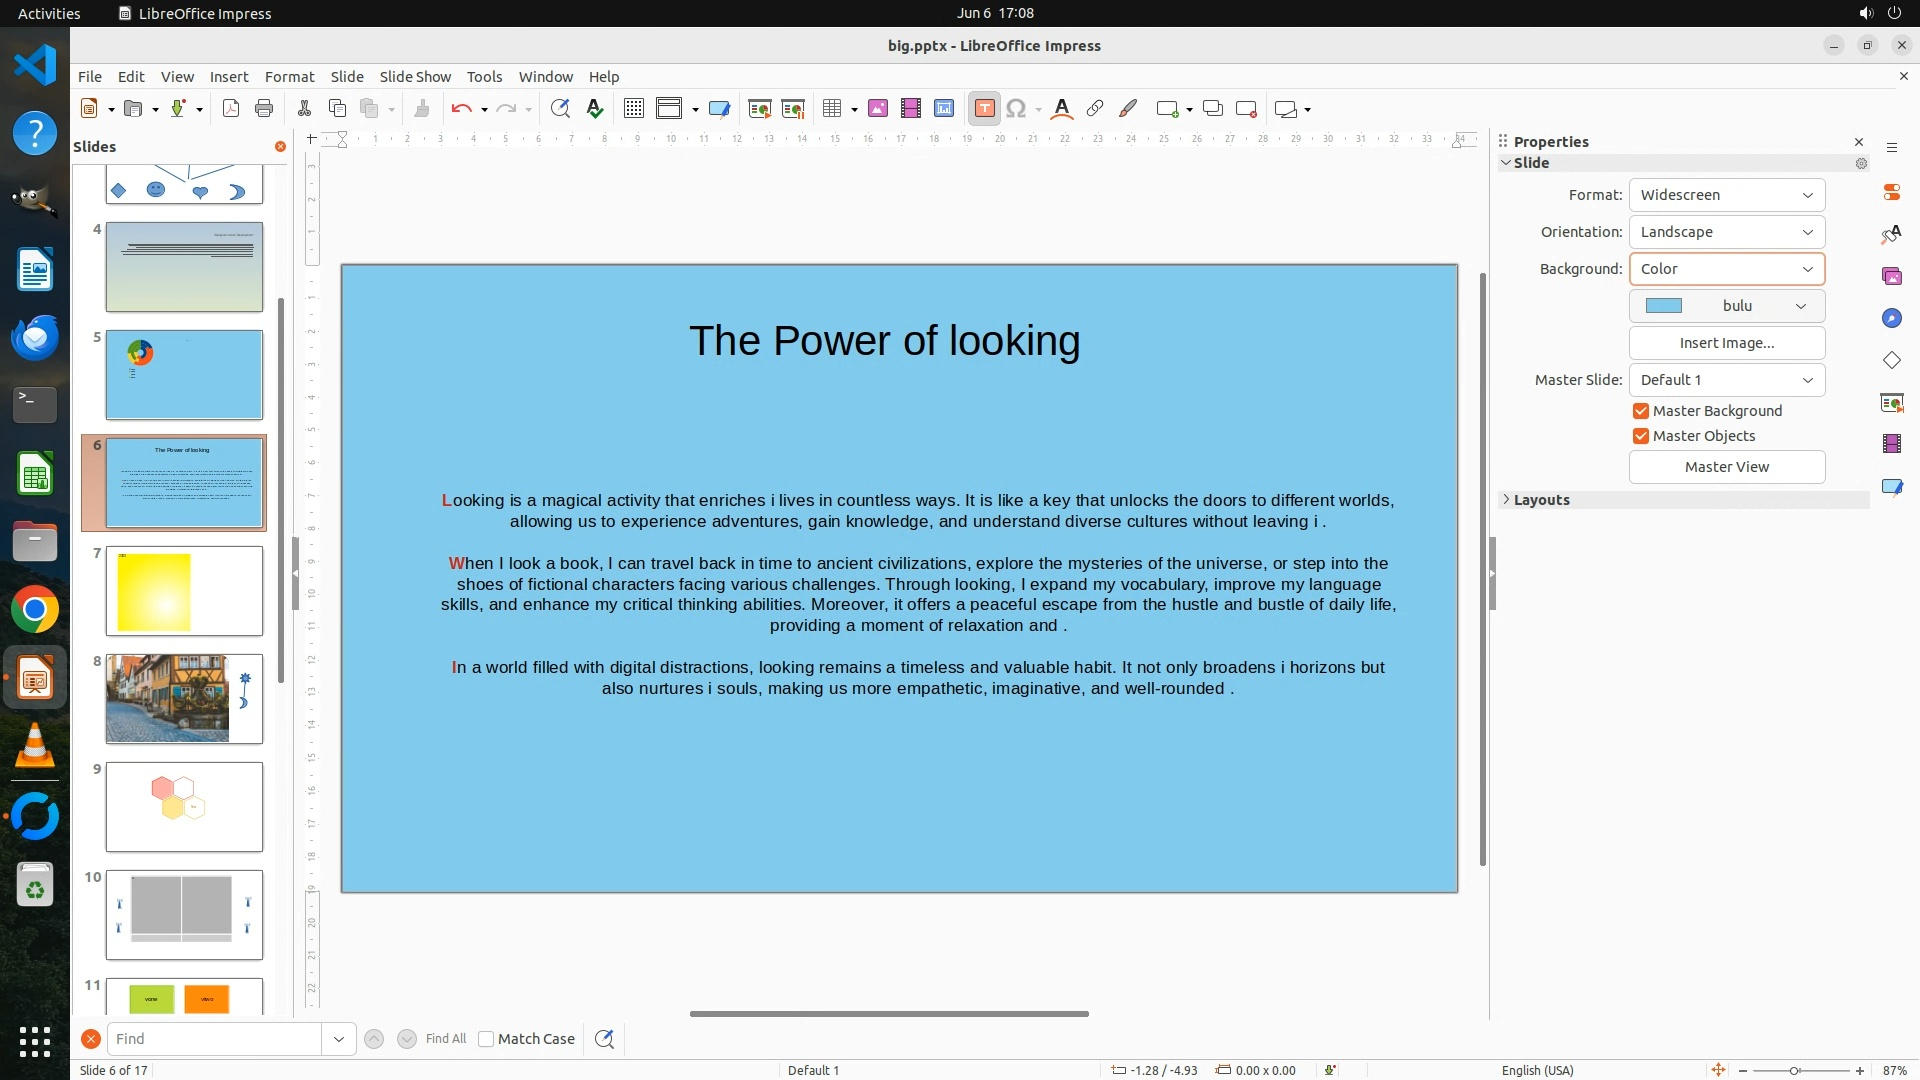This screenshot has width=1920, height=1080.
Task: Uncheck the Master Background checkbox
Action: coord(1641,411)
